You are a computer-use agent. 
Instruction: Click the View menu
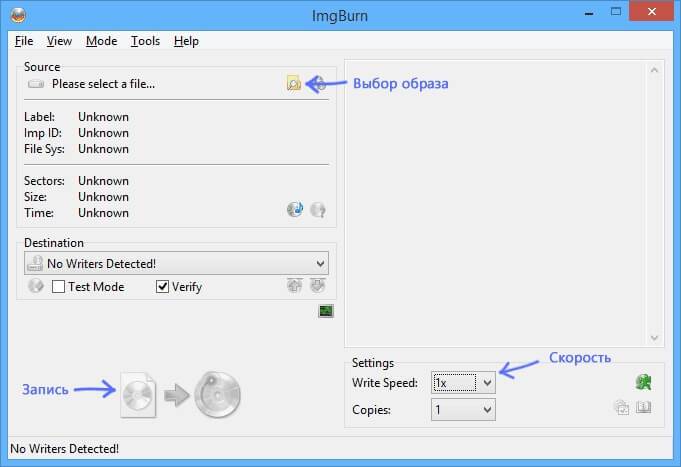point(59,41)
